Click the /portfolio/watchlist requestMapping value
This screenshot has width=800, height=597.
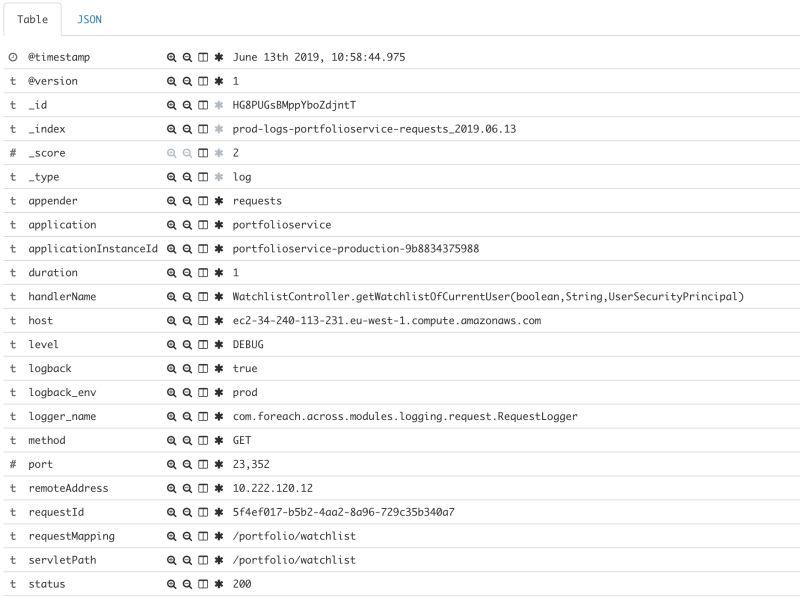(294, 536)
